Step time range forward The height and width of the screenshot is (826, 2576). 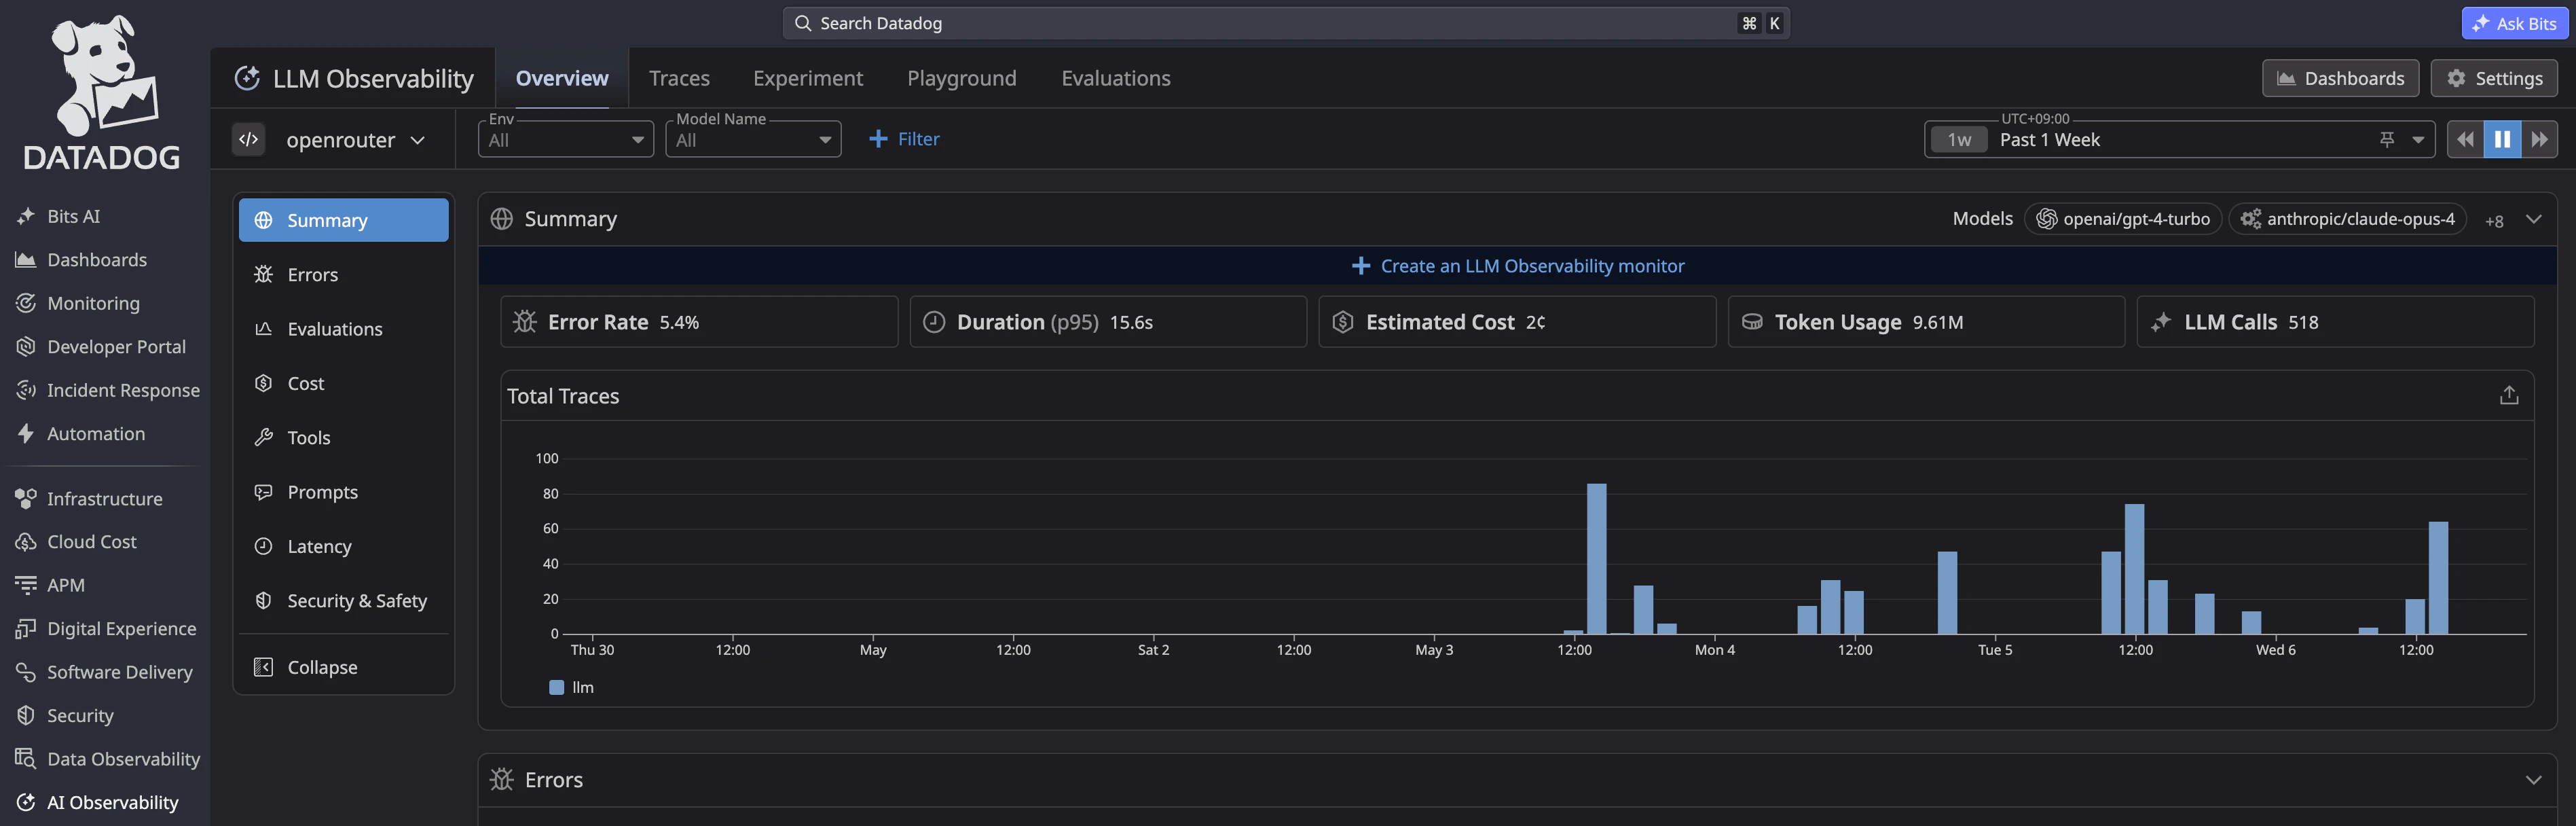click(2539, 140)
